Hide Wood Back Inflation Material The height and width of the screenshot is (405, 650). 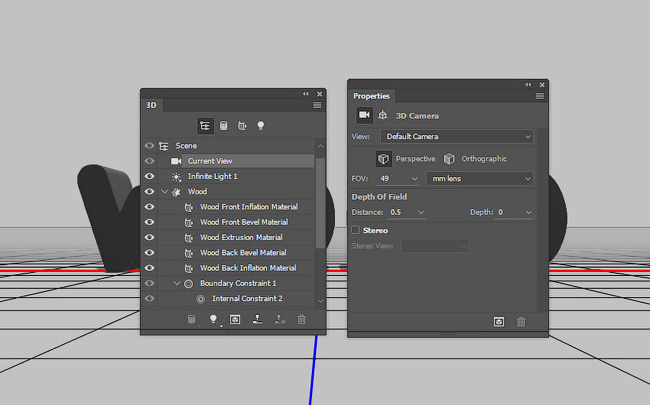tap(149, 268)
